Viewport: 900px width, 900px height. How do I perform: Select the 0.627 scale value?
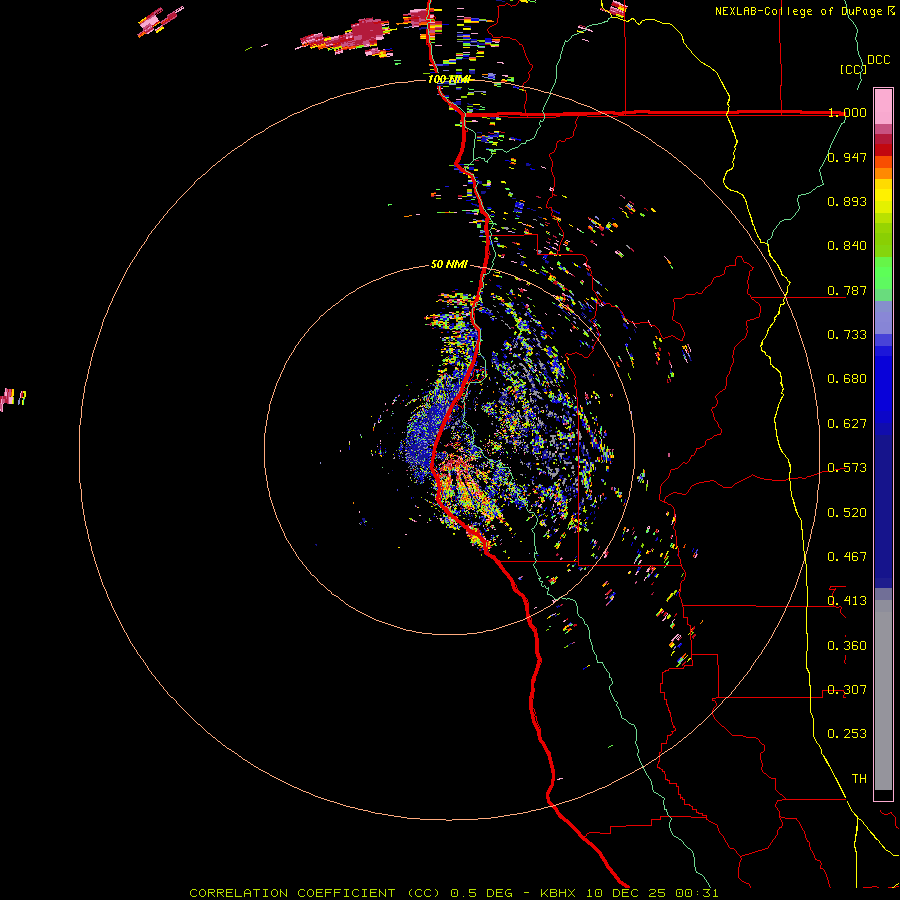coord(847,424)
